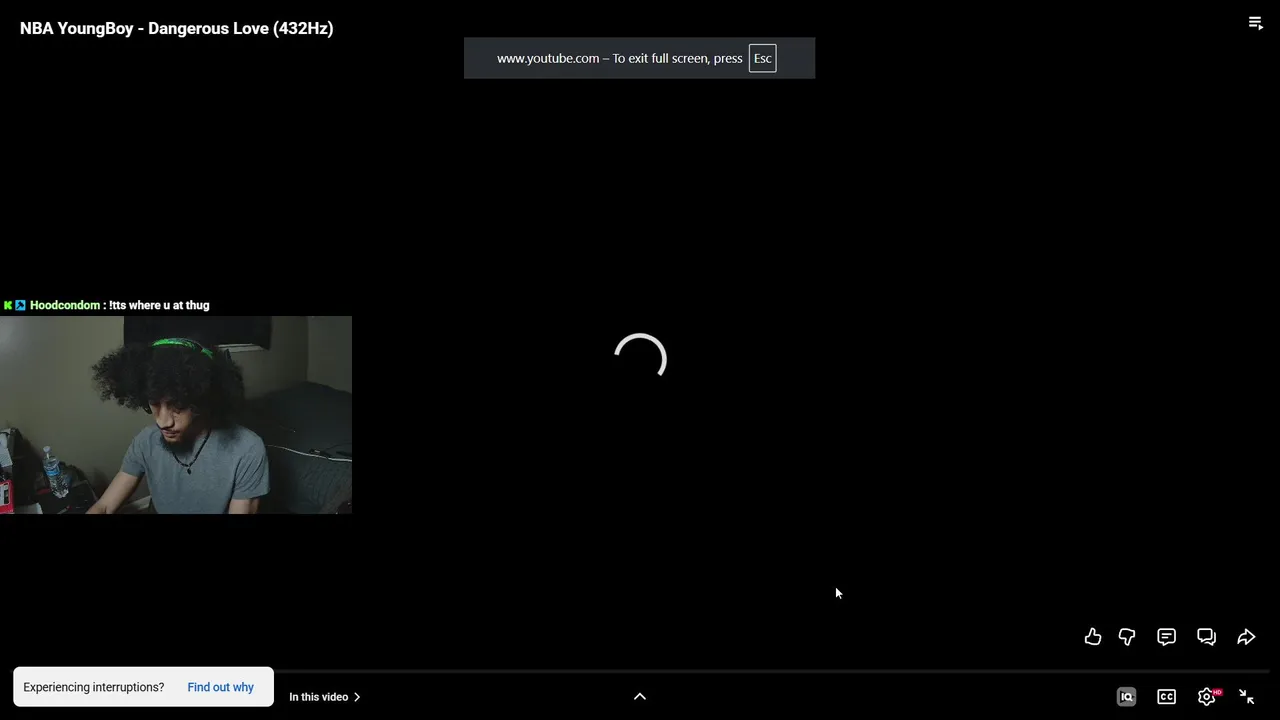Click the IQ extension icon

click(1127, 697)
